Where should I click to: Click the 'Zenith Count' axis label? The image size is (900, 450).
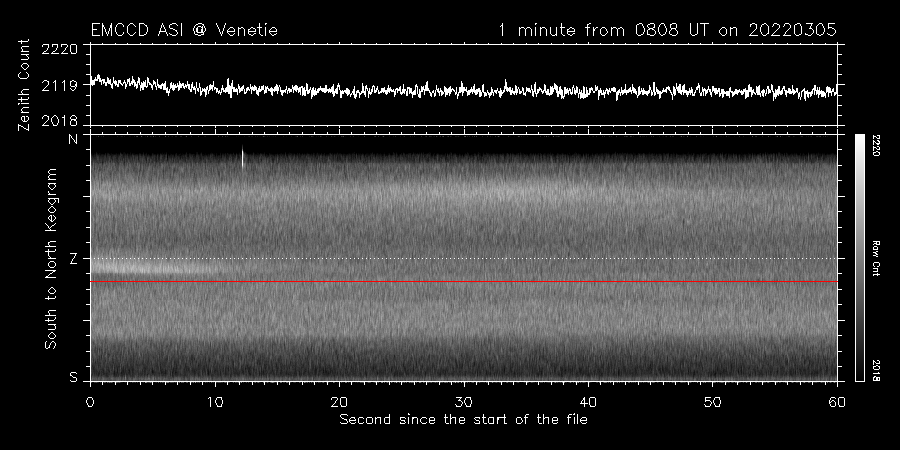pos(24,85)
